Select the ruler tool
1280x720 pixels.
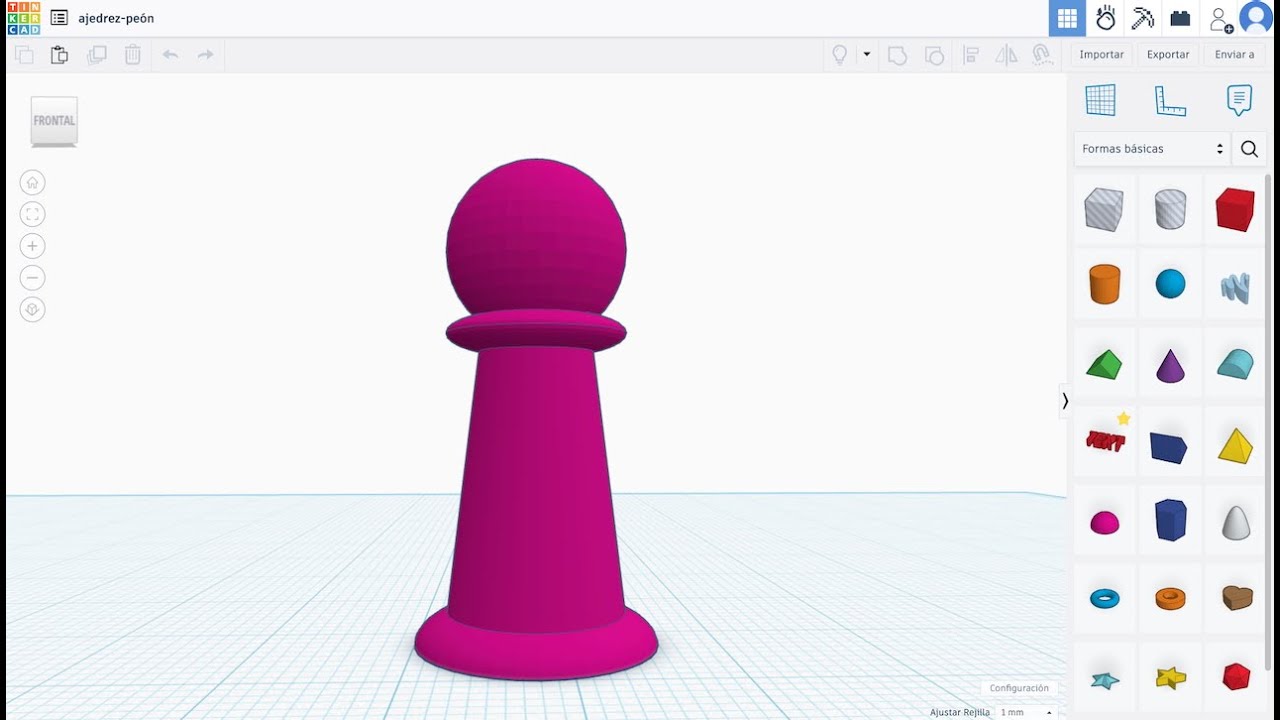1170,100
